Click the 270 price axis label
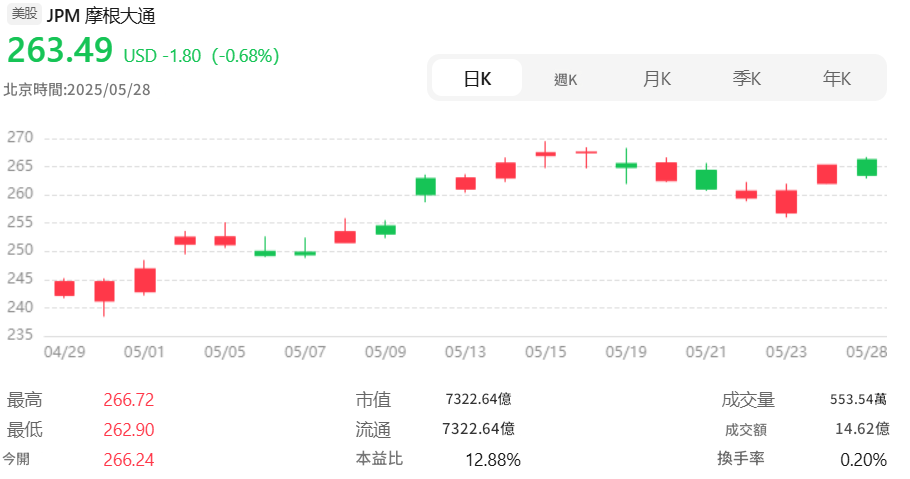Screen dimensions: 910x479 click(20, 138)
